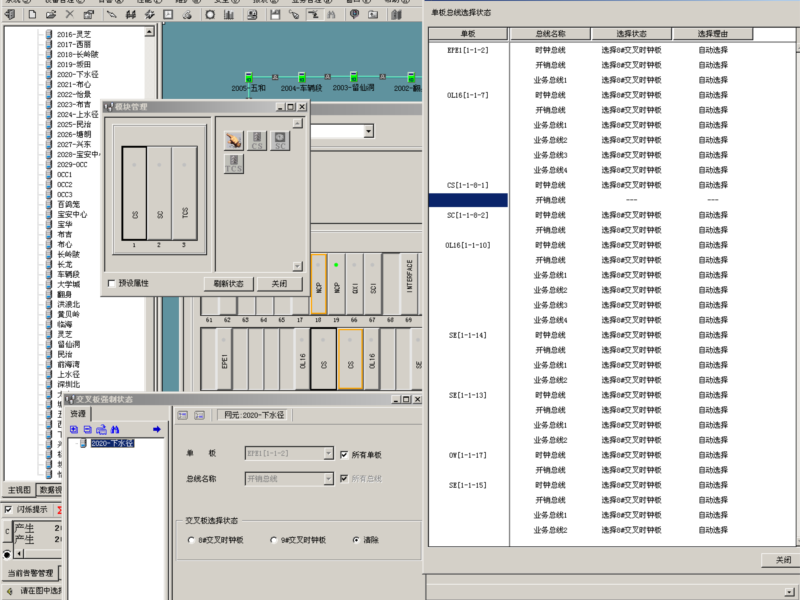Image resolution: width=800 pixels, height=600 pixels.
Task: Open the 单板 dropdown showing EPE1[1-1-2]
Action: [x=328, y=453]
